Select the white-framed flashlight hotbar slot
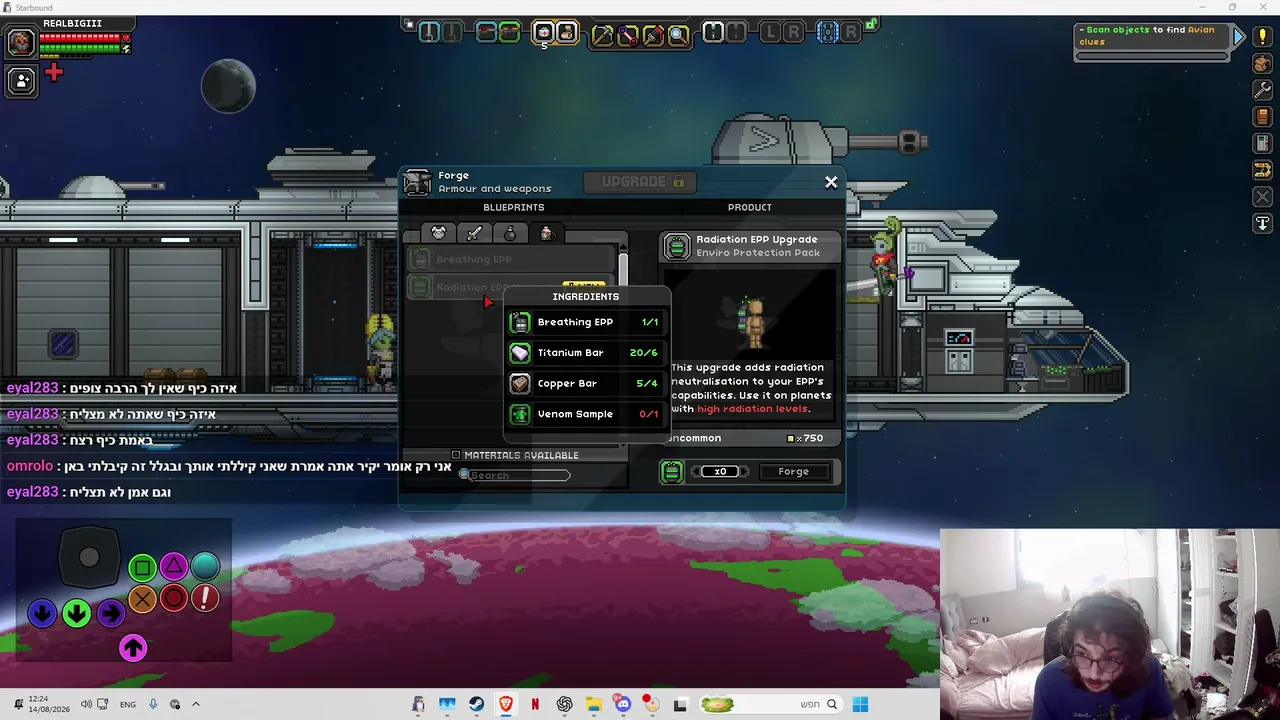Viewport: 1280px width, 720px height. (x=714, y=33)
